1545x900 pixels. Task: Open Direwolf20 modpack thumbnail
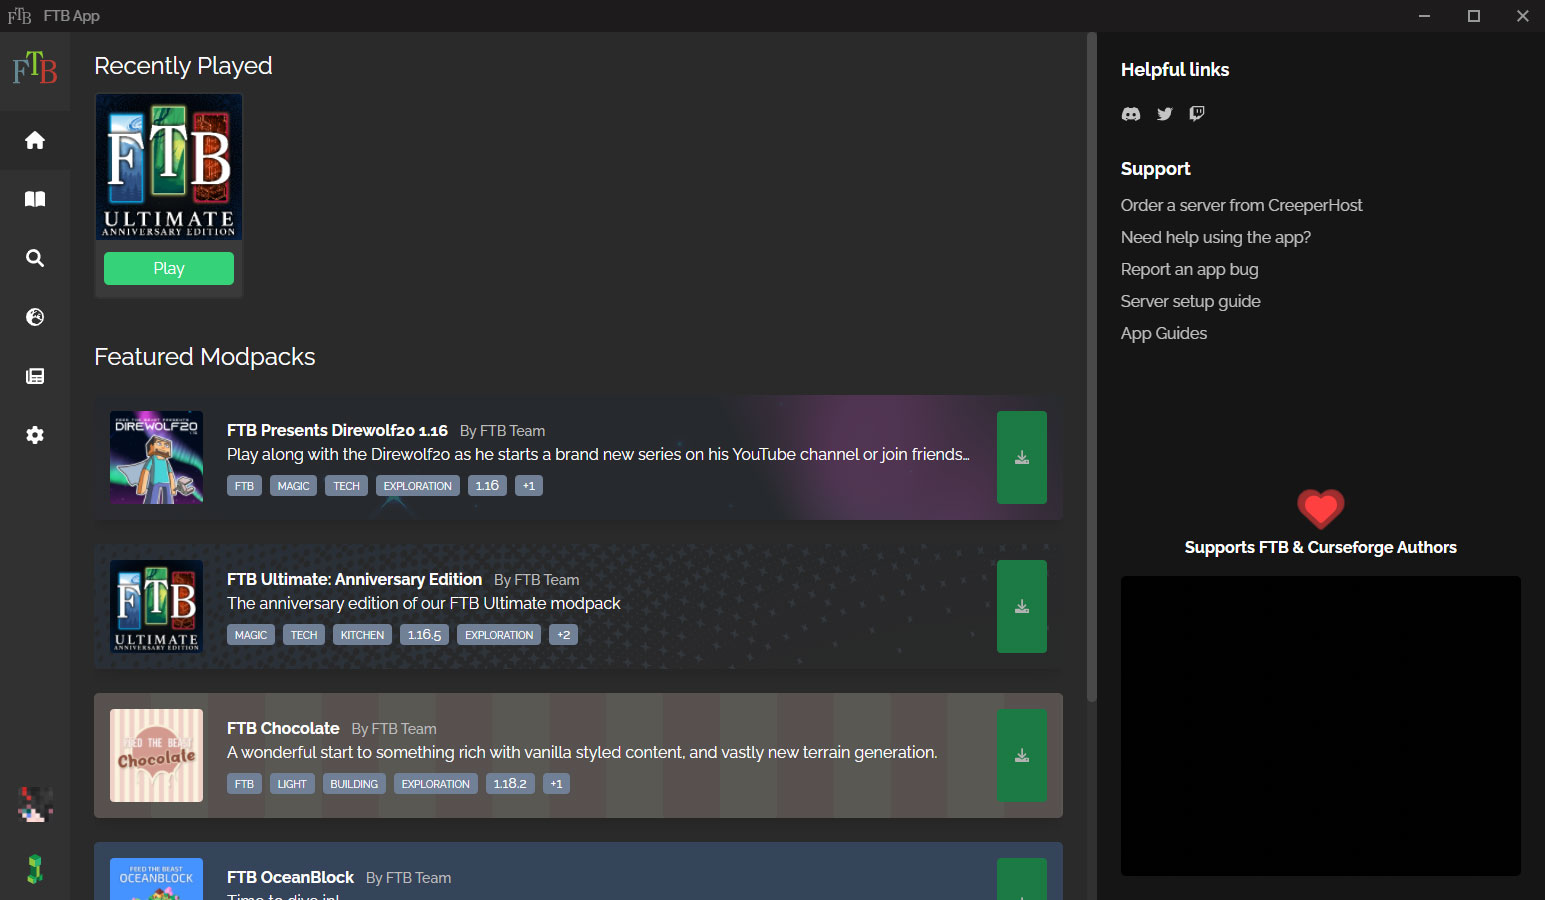[x=156, y=457]
